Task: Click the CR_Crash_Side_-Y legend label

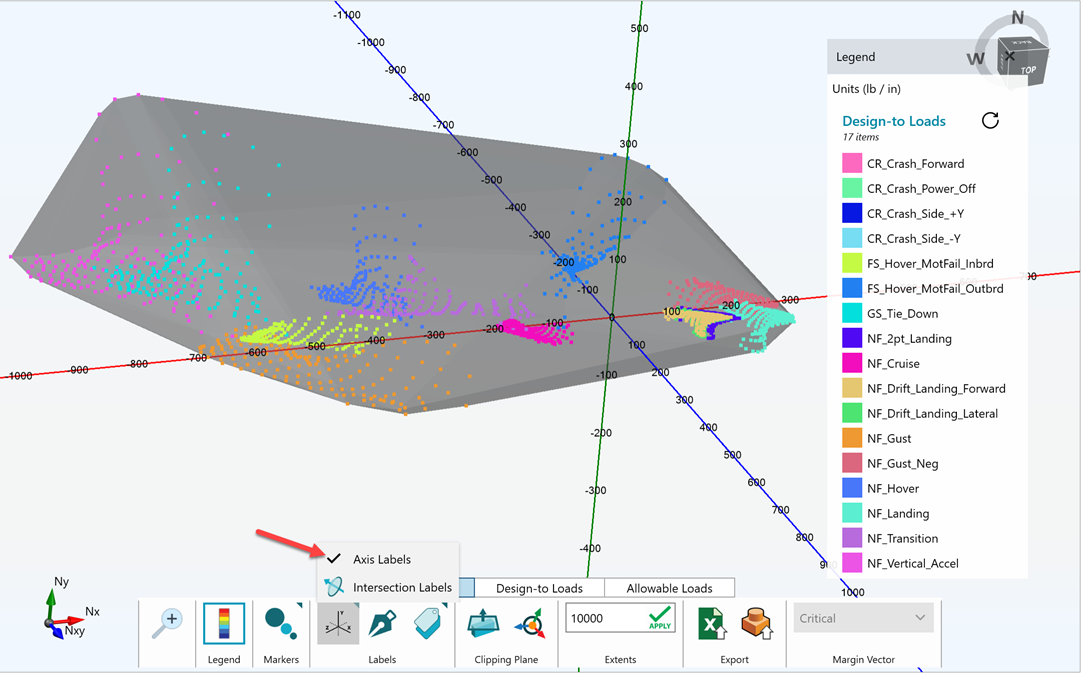Action: click(x=913, y=238)
